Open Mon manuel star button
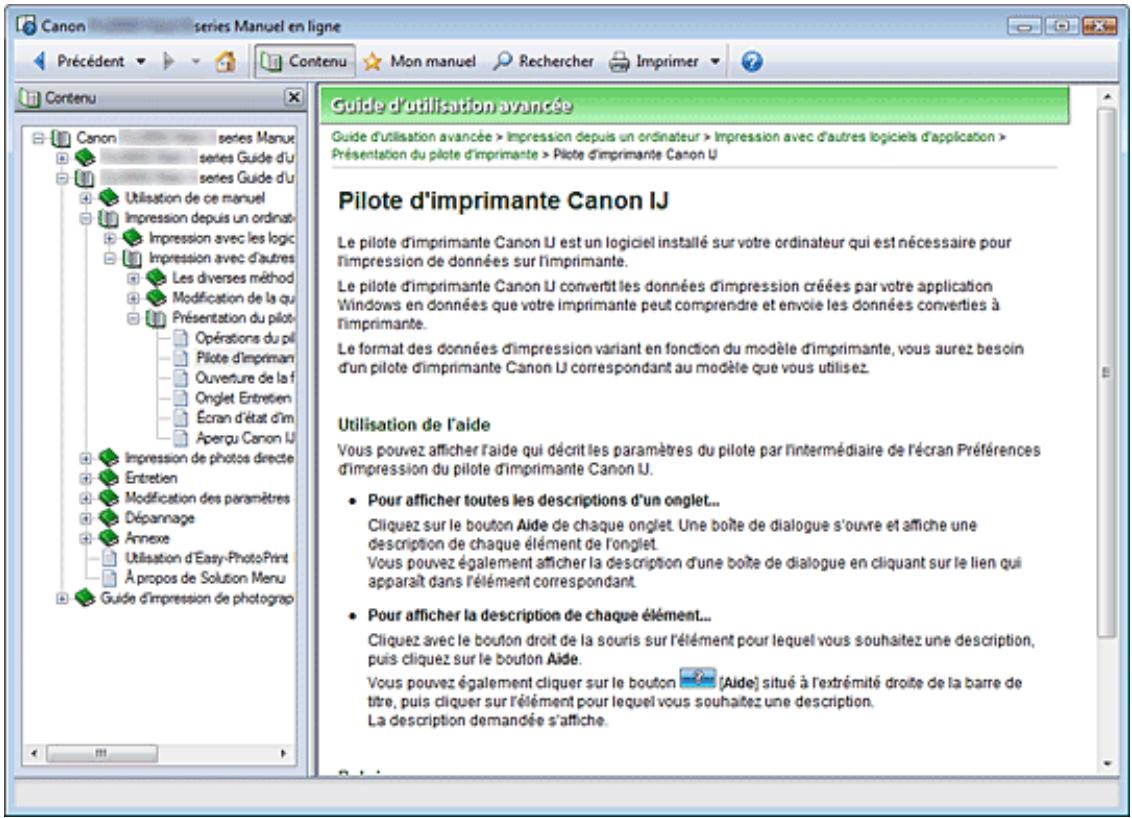Image resolution: width=1132 pixels, height=818 pixels. click(x=419, y=61)
